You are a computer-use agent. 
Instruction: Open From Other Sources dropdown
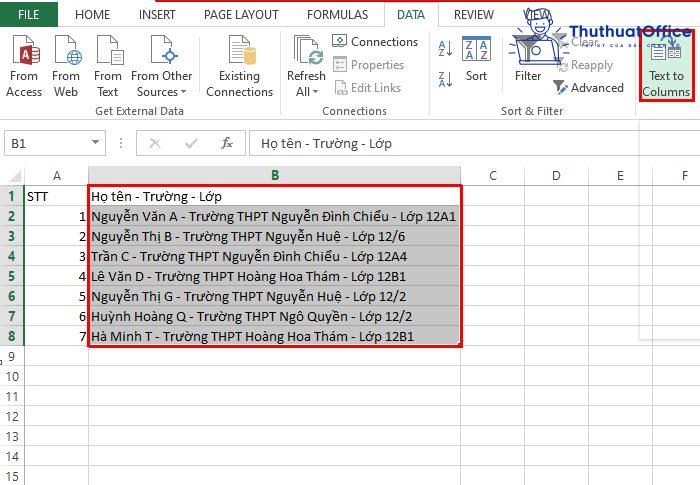(x=162, y=66)
